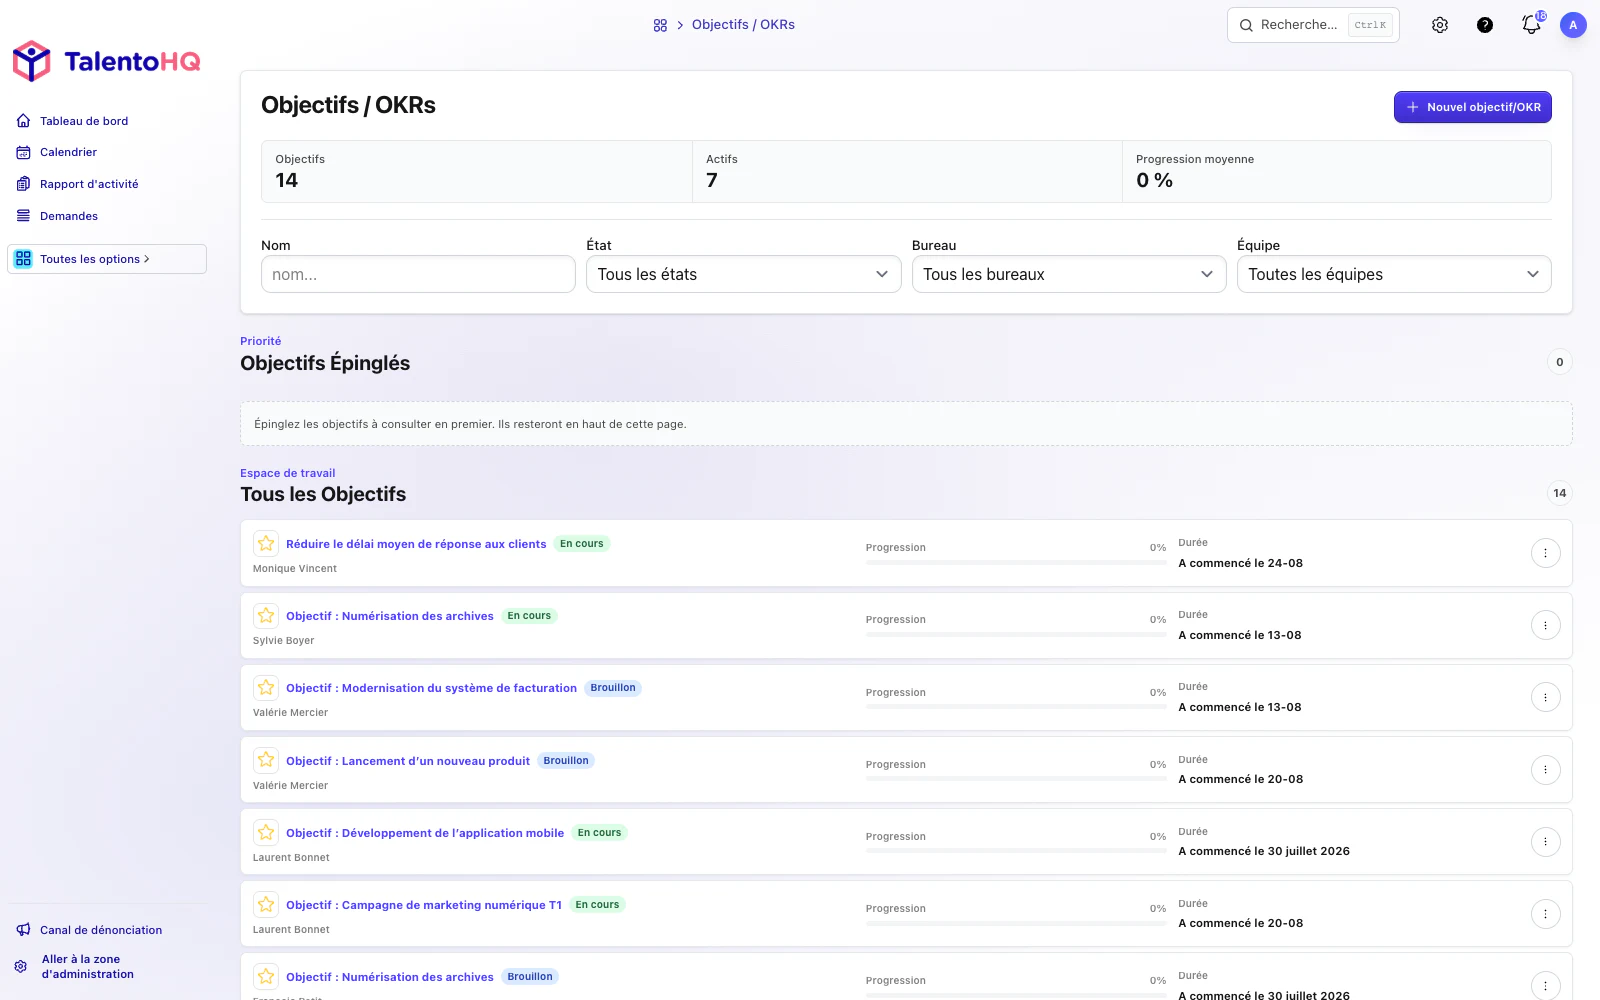The width and height of the screenshot is (1600, 1000).
Task: Open the Toutes les équipes dropdown
Action: (x=1394, y=274)
